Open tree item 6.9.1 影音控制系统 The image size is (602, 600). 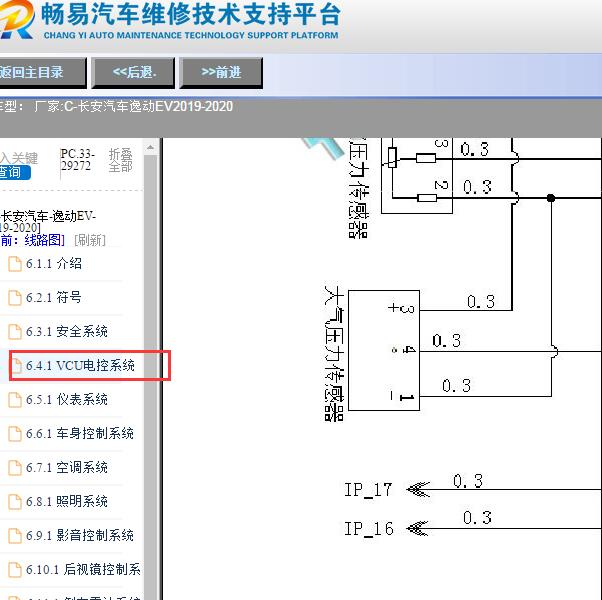point(80,535)
